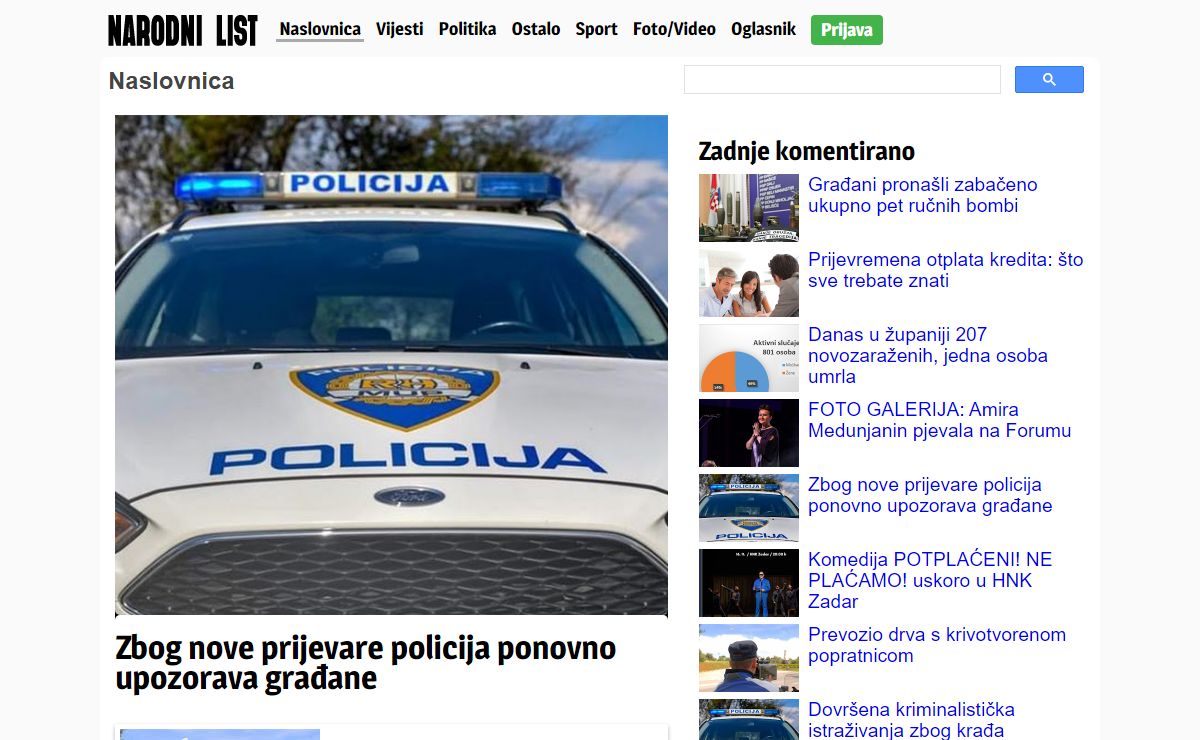
Task: Open the Ostalo menu
Action: 536,29
